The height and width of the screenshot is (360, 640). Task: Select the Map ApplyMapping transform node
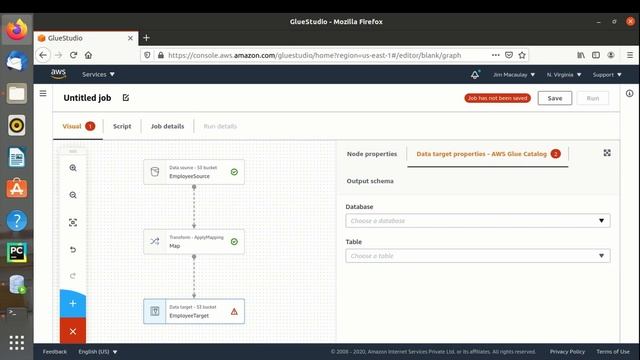pyautogui.click(x=194, y=242)
